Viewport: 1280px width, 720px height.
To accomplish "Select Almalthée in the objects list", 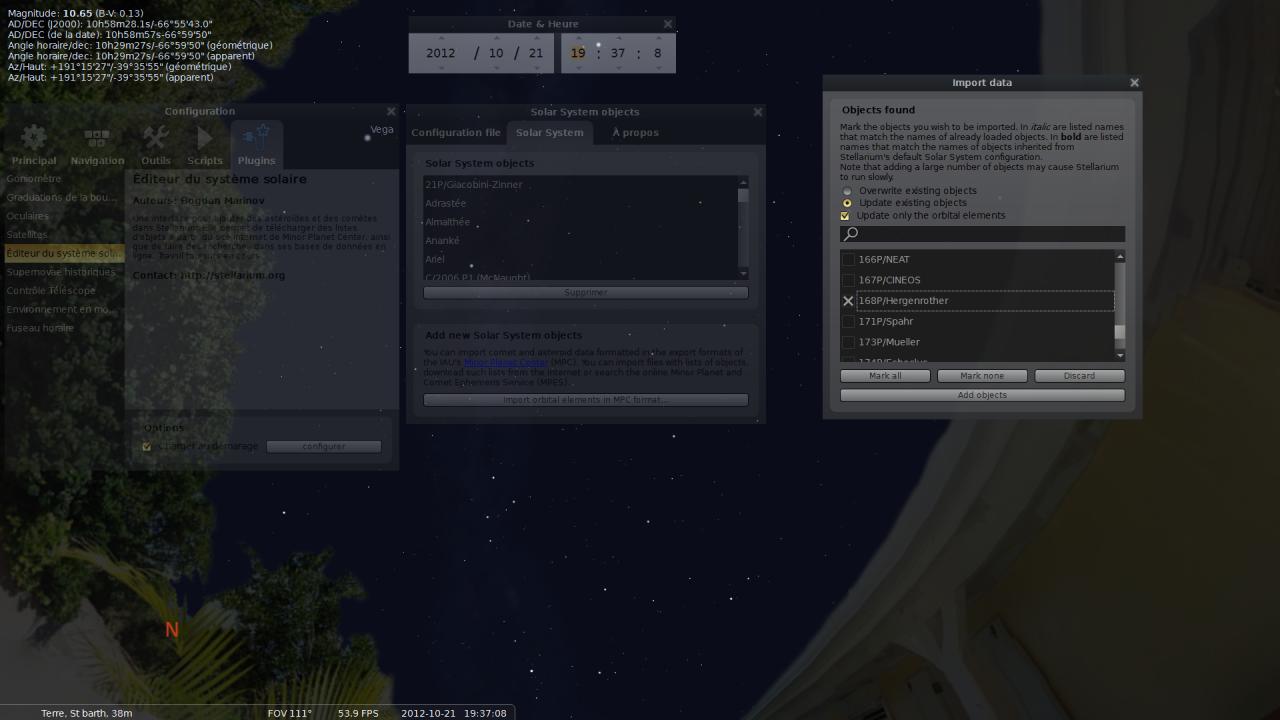I will [580, 222].
